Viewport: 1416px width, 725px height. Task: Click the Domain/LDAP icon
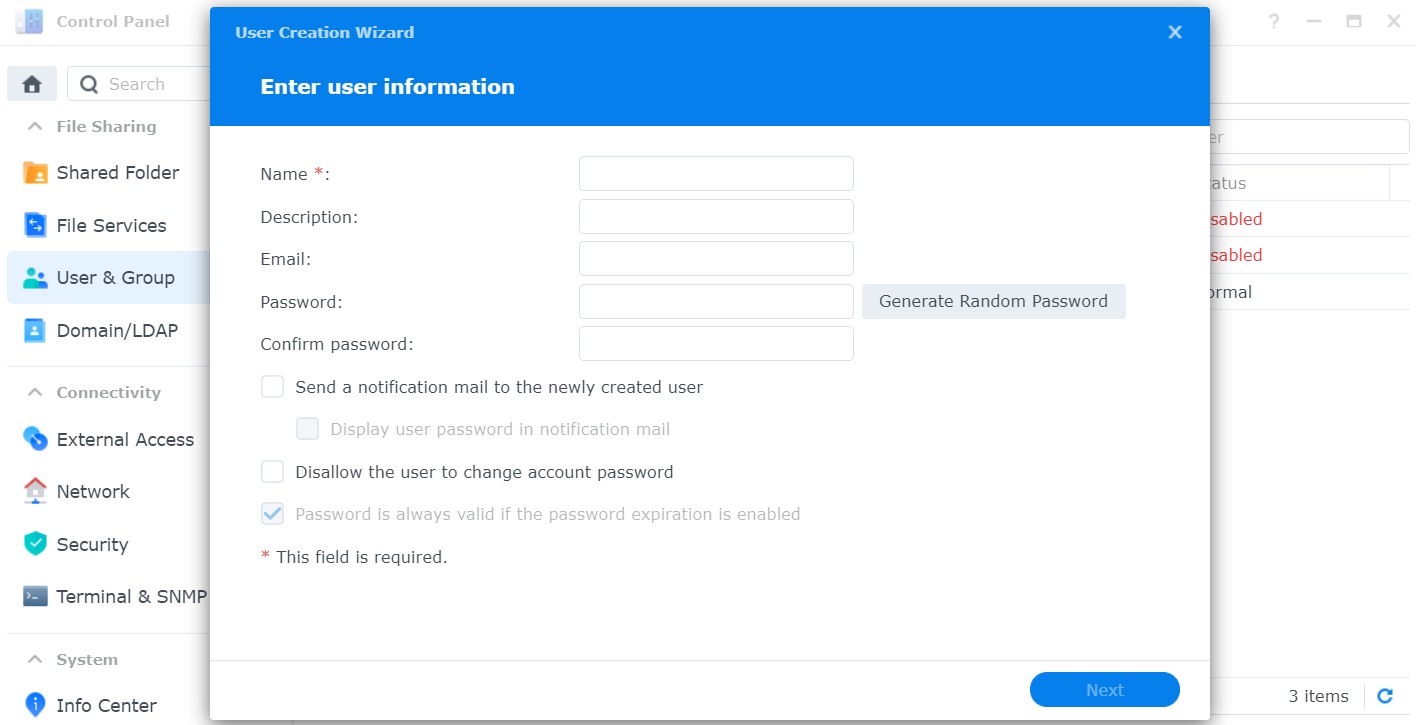click(35, 330)
